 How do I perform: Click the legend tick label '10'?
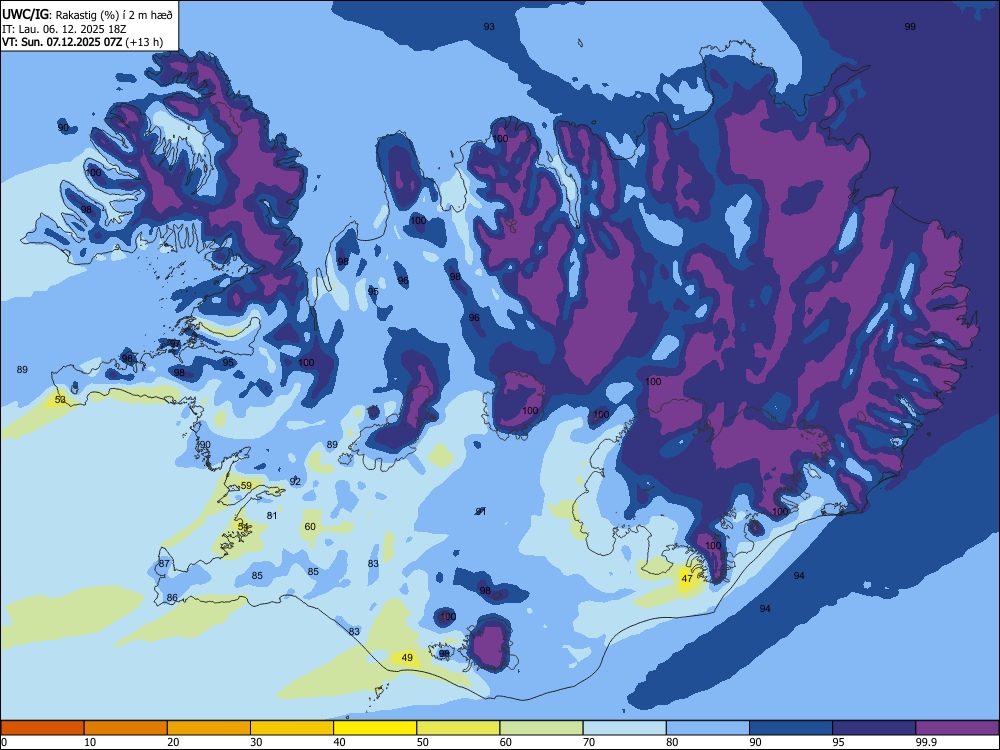(x=90, y=742)
